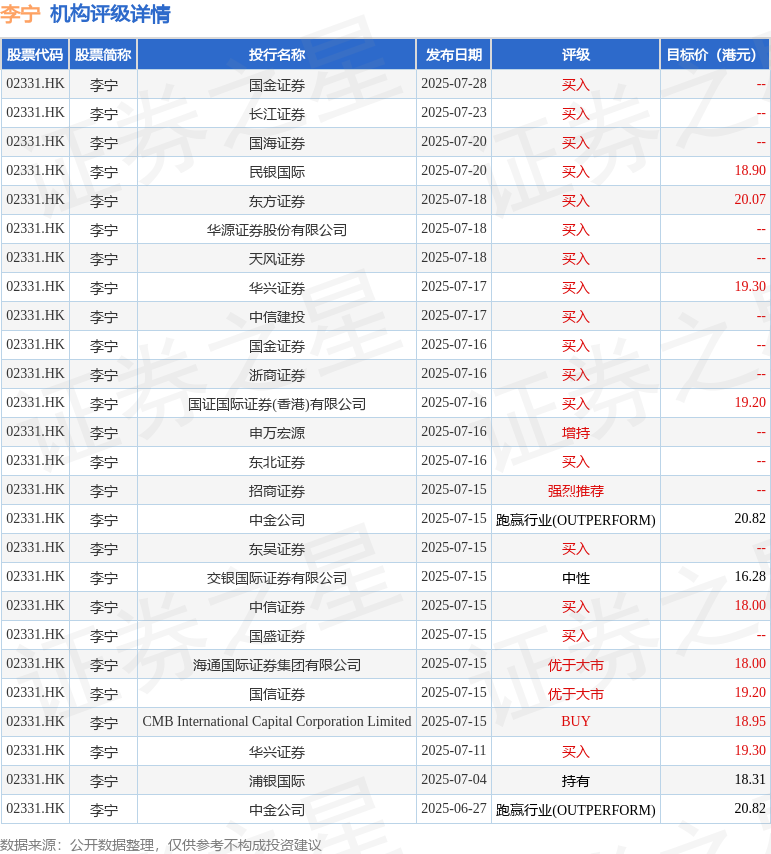Viewport: 771px width, 854px height.
Task: Click the 18.90 target price
Action: 750,170
